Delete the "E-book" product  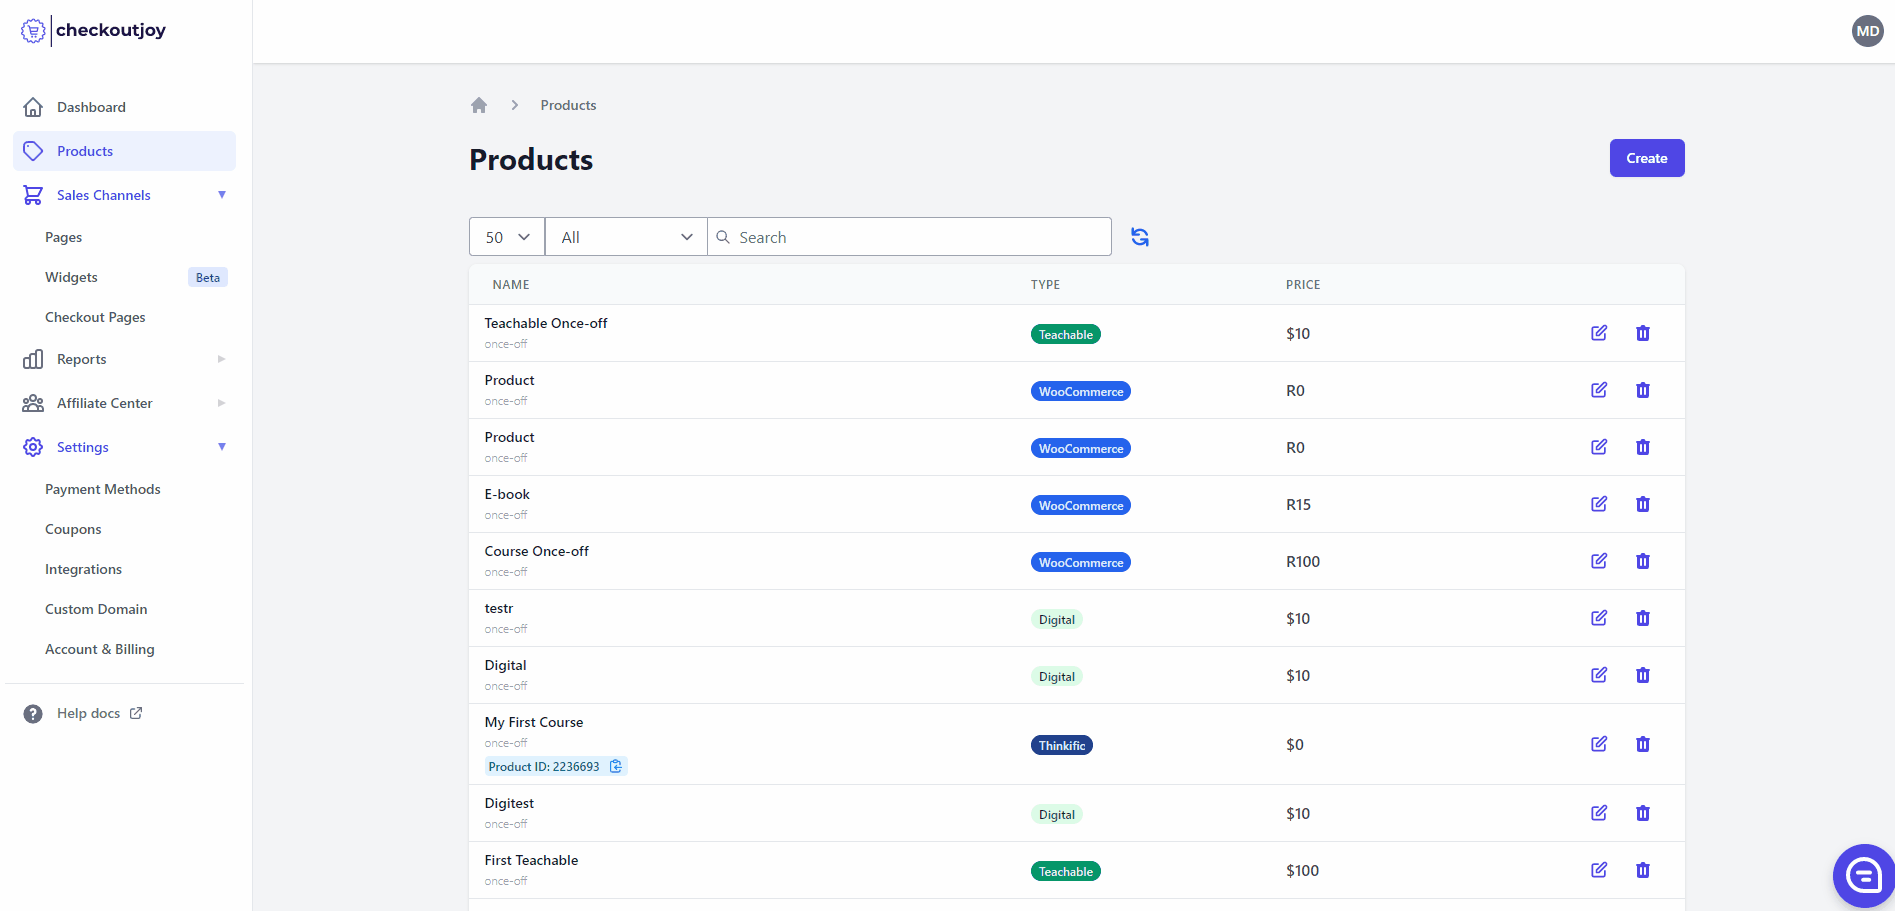click(x=1643, y=504)
